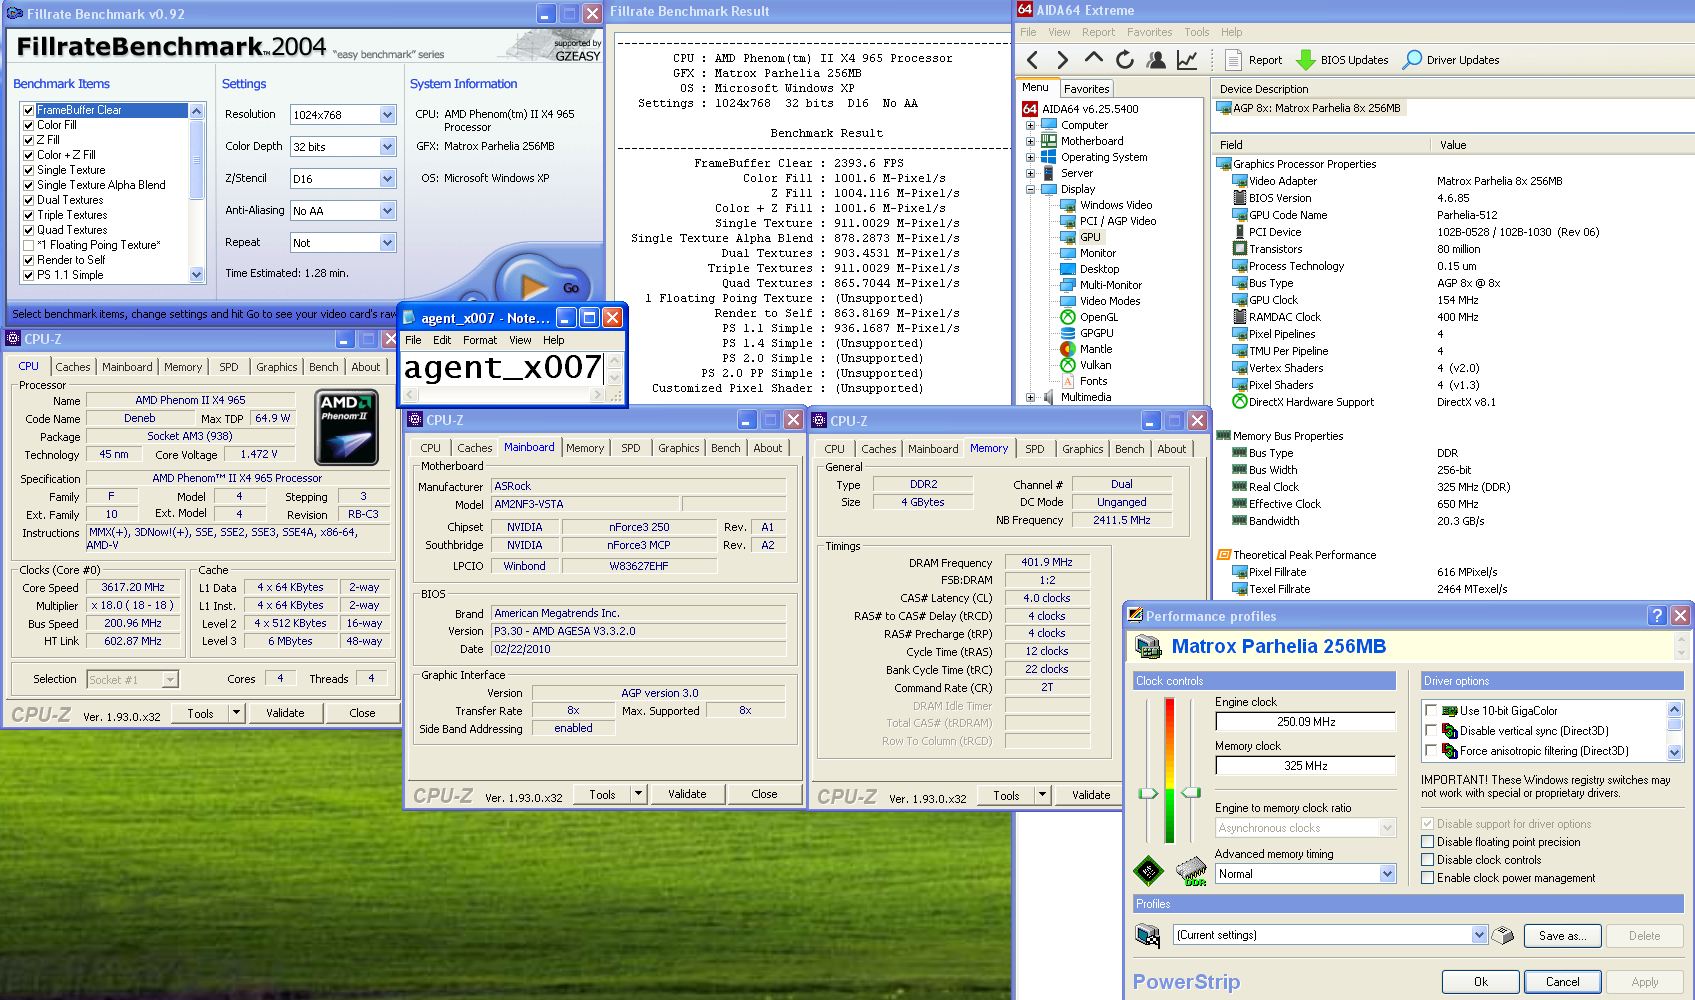The height and width of the screenshot is (1000, 1695).
Task: Toggle the Render to Self checkbox
Action: pos(28,260)
